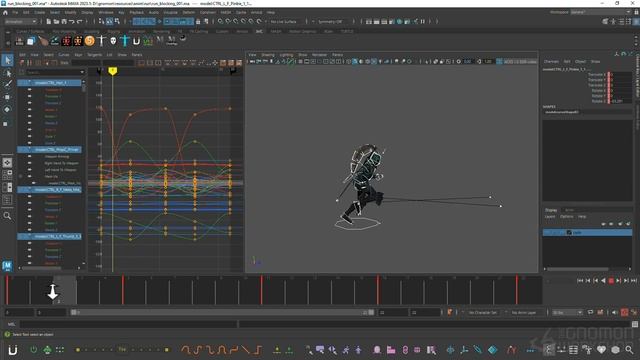Open the Windows menu
Viewport: 640px width, 360px height.
click(x=106, y=12)
